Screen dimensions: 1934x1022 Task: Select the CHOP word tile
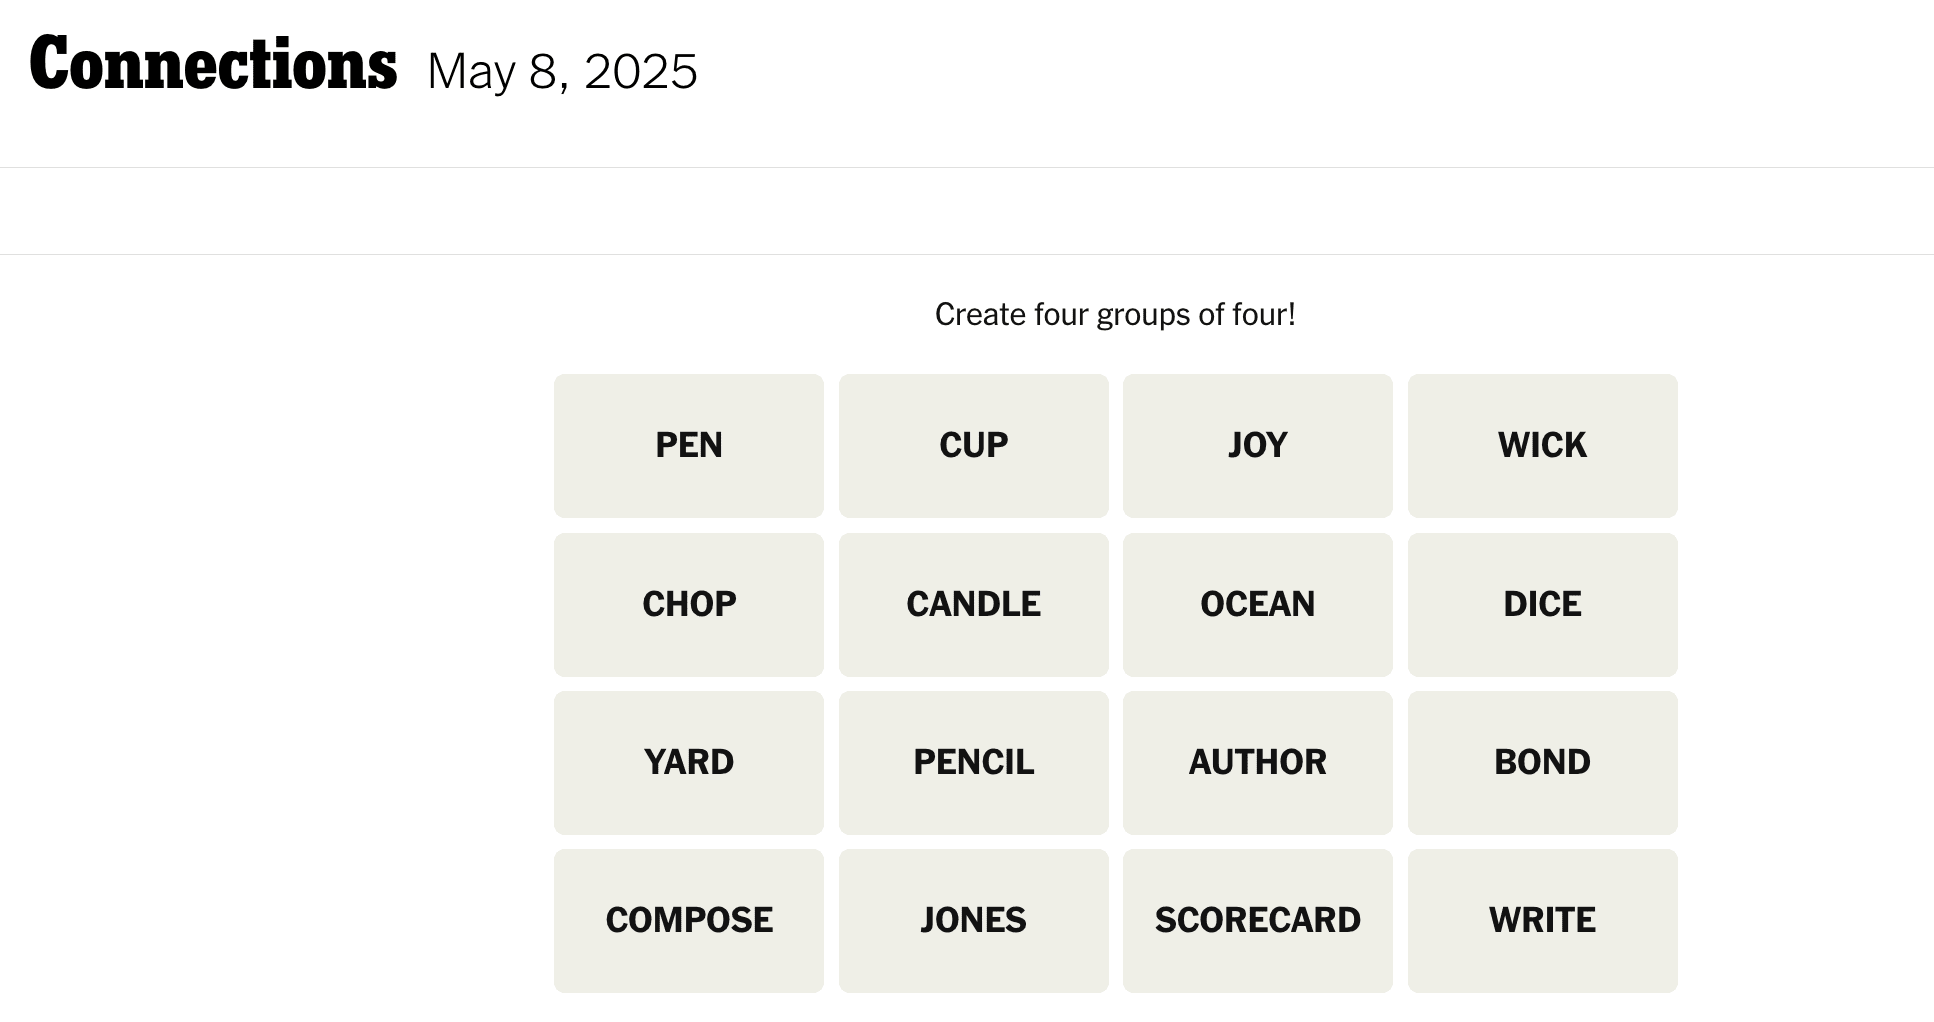tap(688, 604)
